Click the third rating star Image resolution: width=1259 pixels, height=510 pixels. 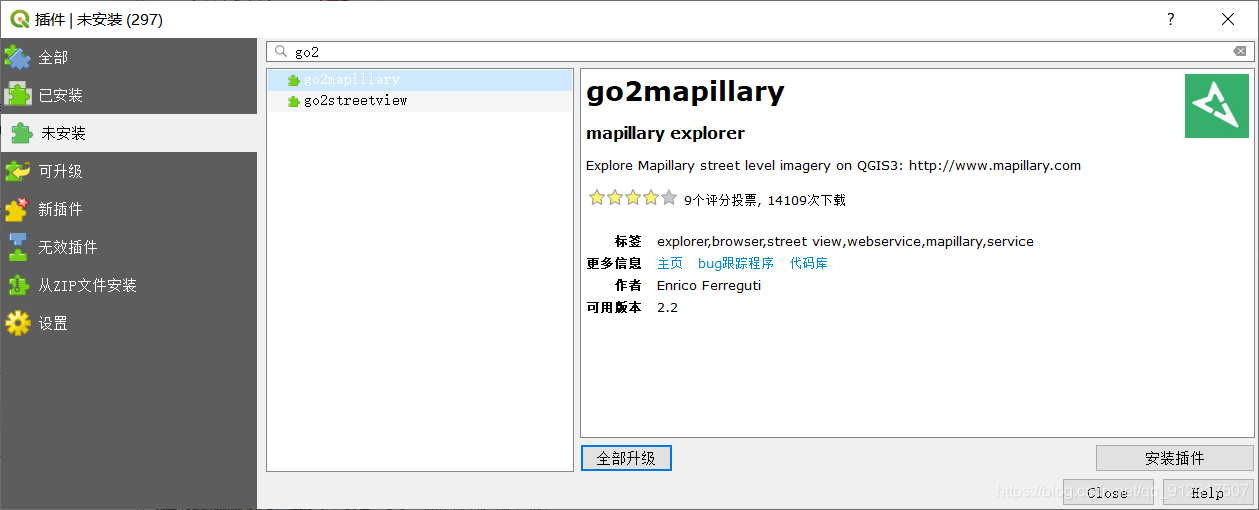[633, 198]
